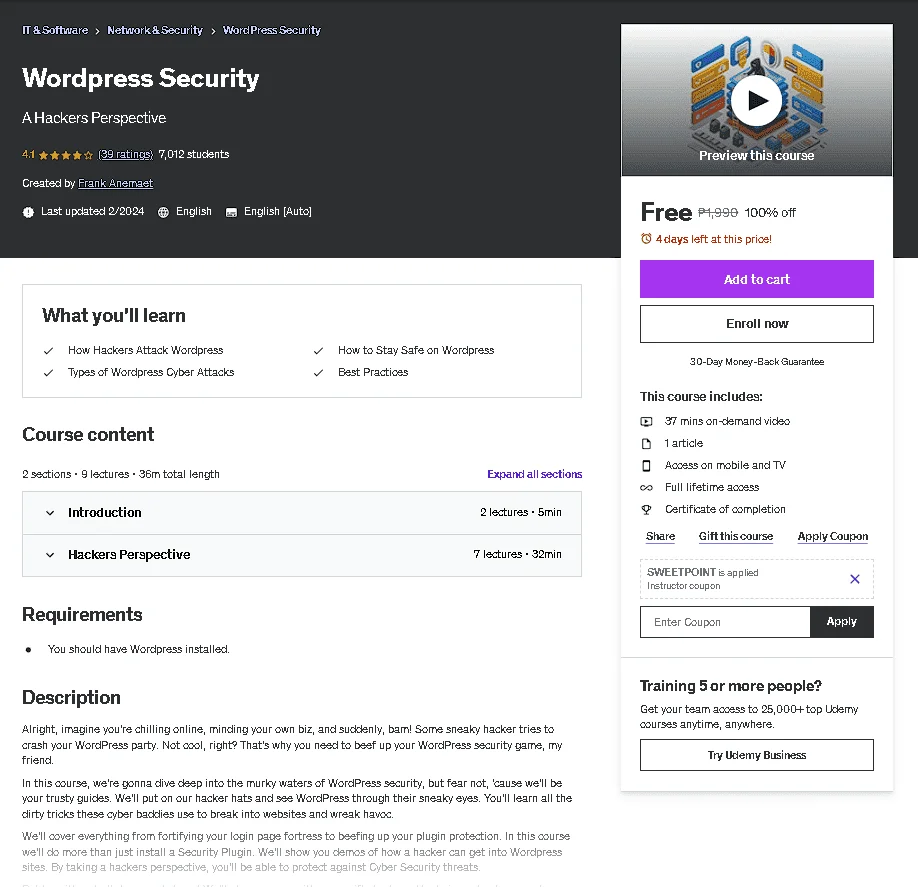Click the star rating icons

pyautogui.click(x=66, y=155)
